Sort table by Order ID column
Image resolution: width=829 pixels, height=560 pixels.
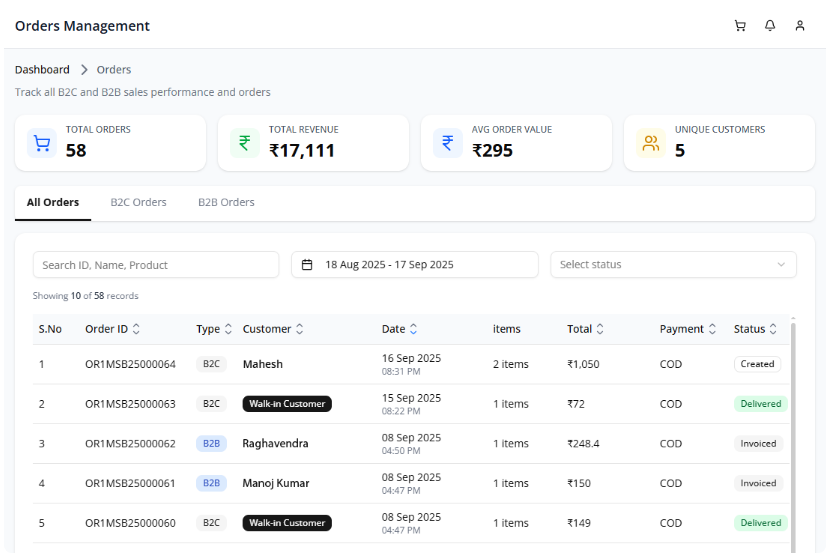[136, 329]
